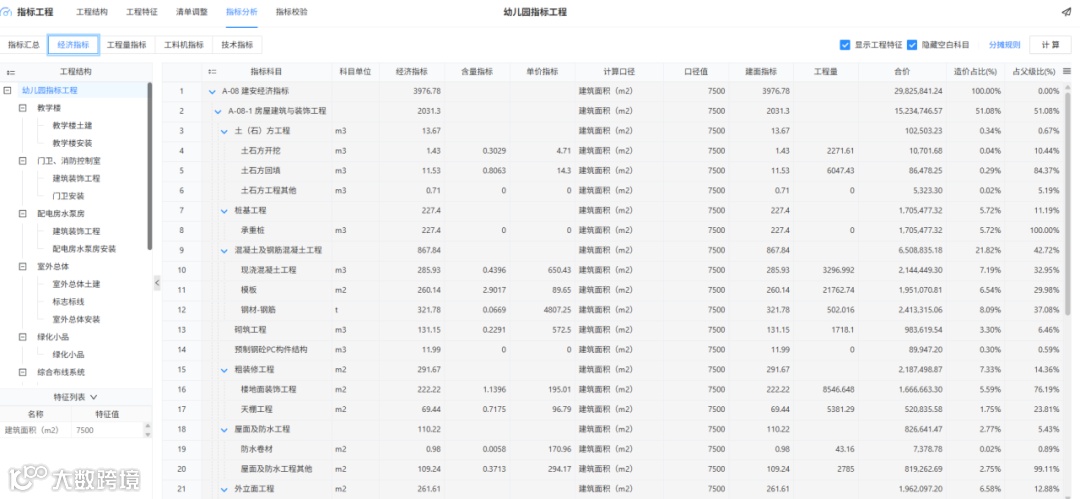
Task: Open the 工程结构 top tab
Action: pyautogui.click(x=92, y=12)
